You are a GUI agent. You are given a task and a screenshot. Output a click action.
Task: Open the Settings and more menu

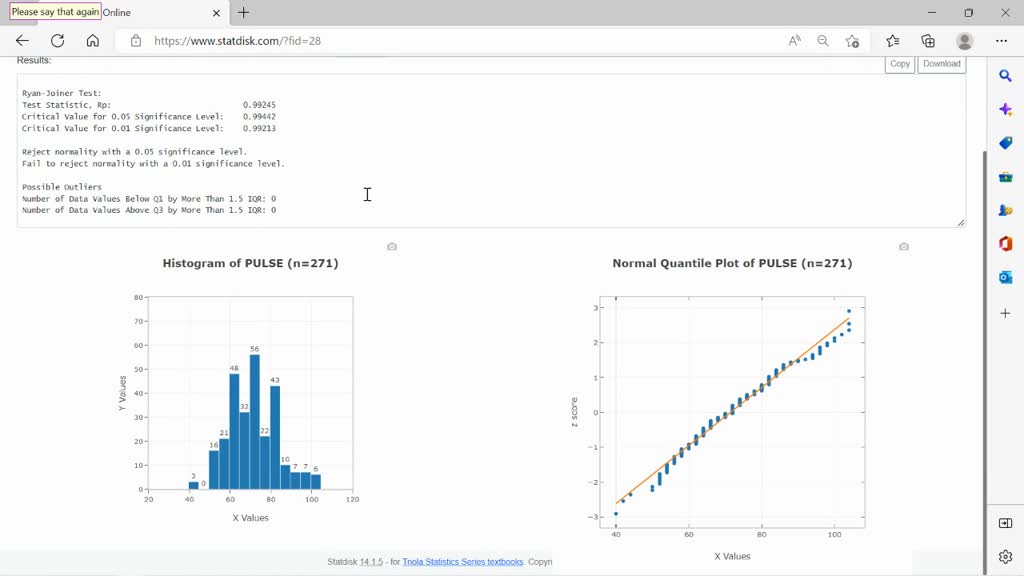pyautogui.click(x=1000, y=41)
